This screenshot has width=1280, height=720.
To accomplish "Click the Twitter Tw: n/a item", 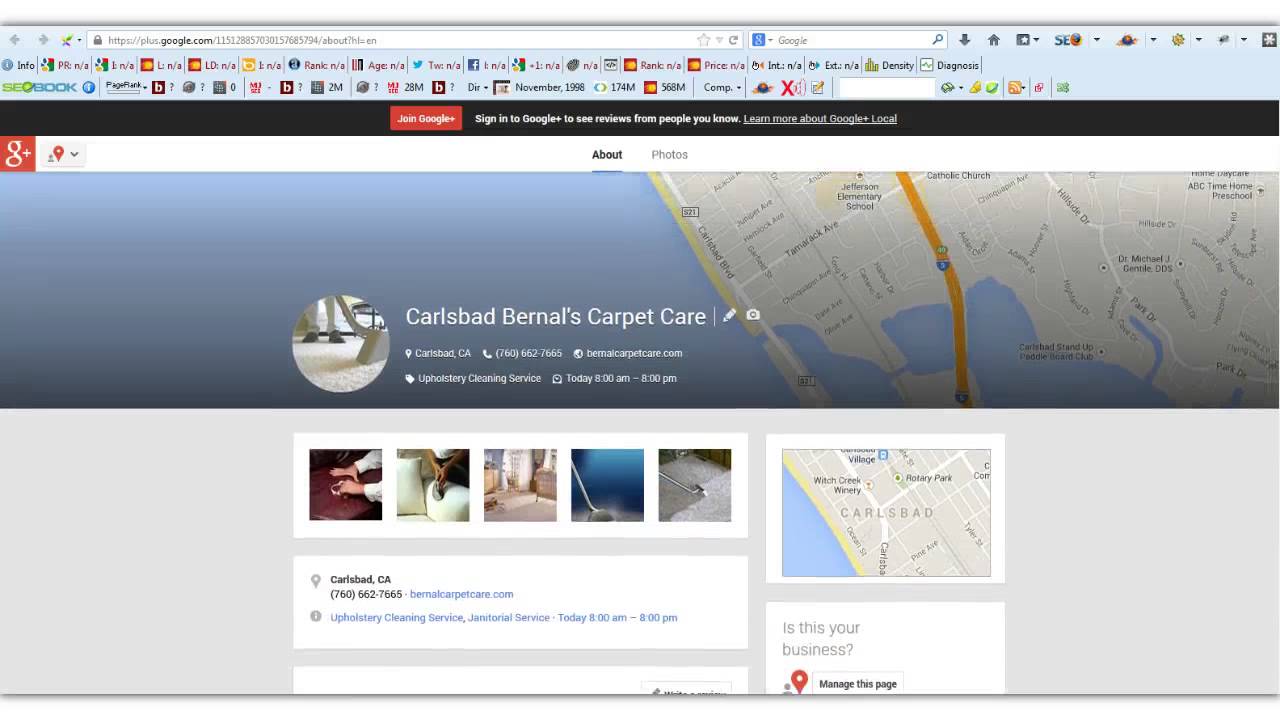I will click(x=436, y=65).
